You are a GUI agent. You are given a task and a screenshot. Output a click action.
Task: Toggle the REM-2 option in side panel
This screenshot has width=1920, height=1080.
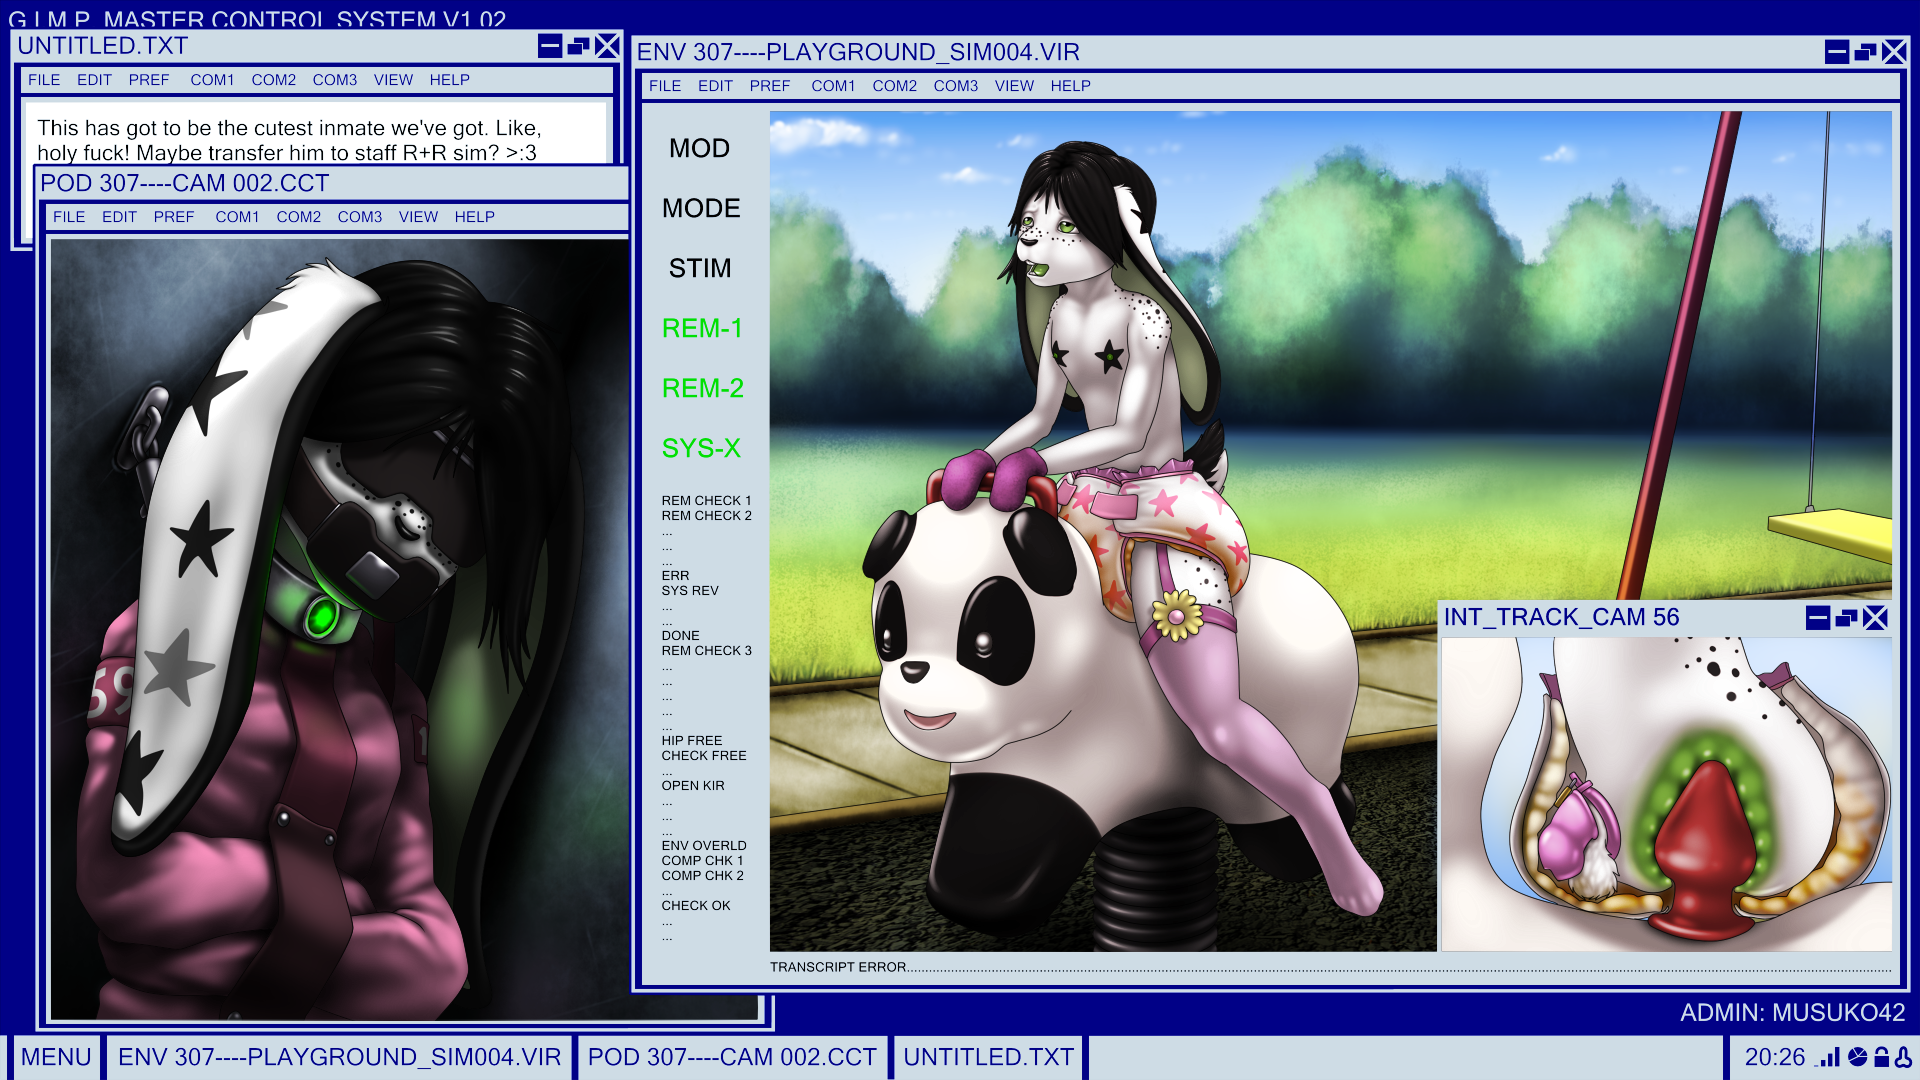(x=702, y=388)
